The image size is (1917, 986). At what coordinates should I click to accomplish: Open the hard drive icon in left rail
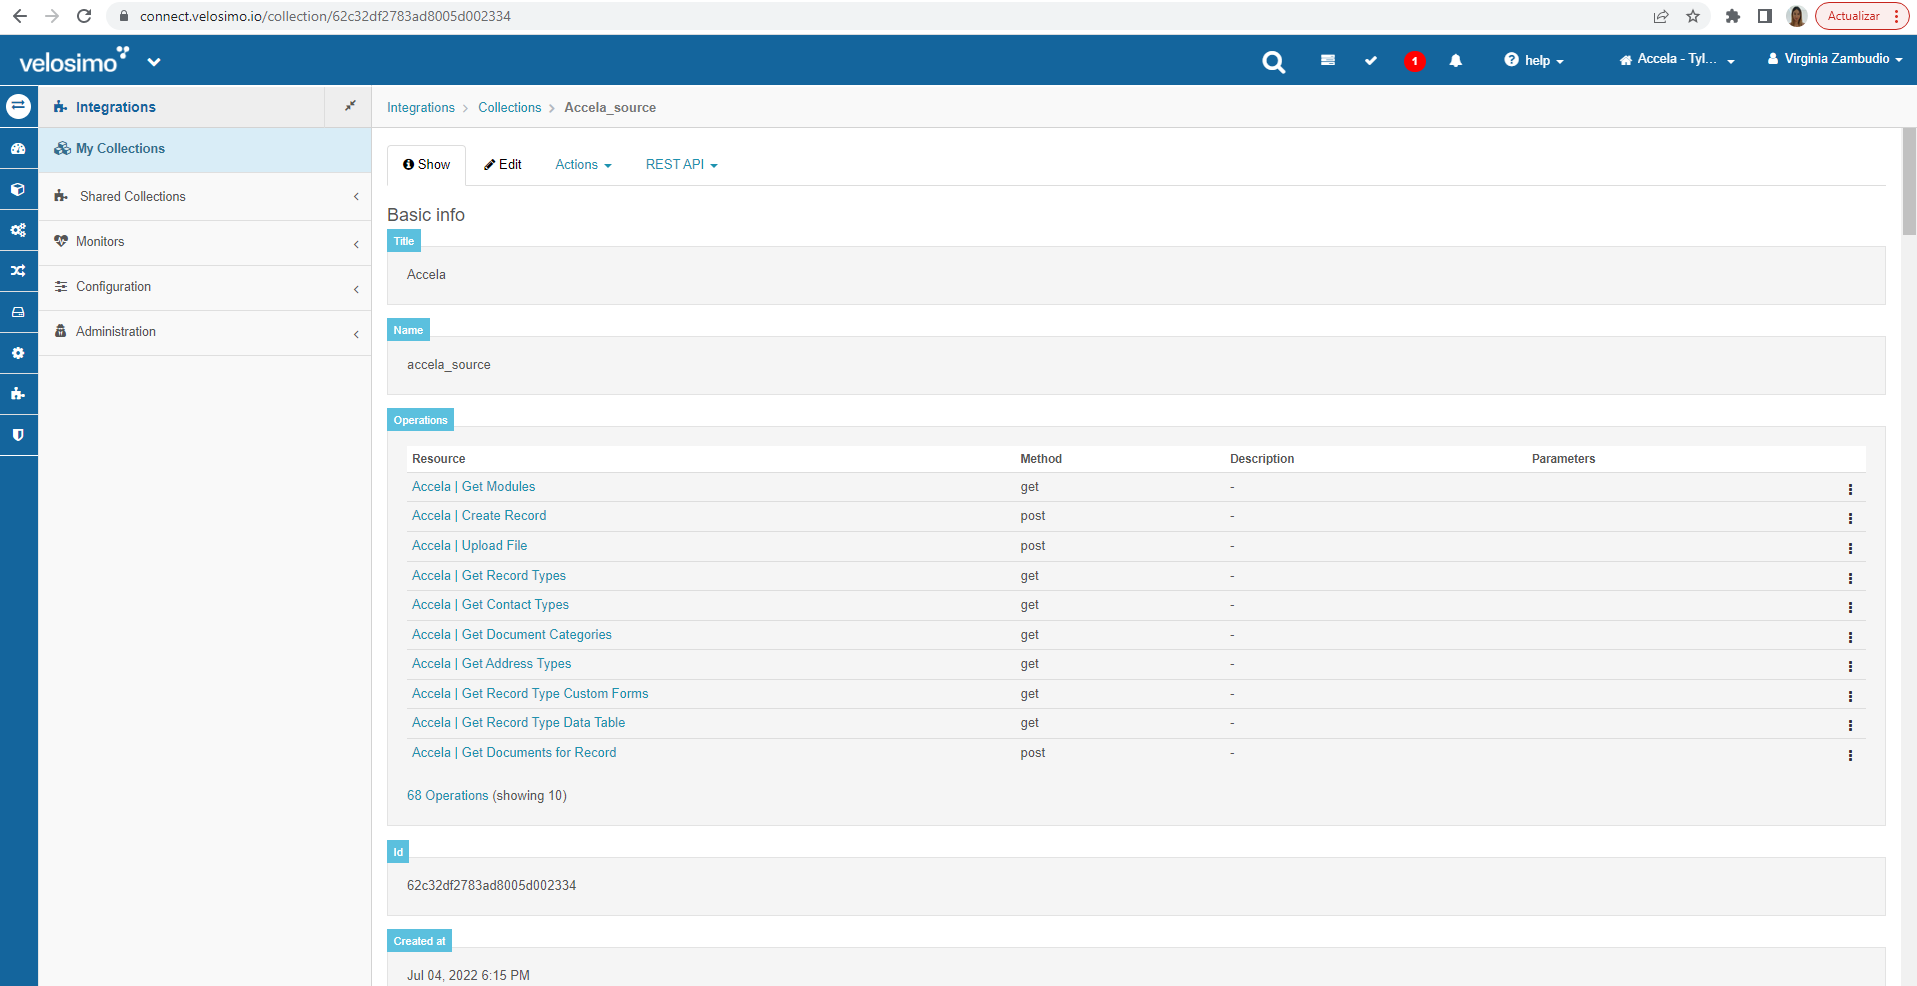coord(18,312)
